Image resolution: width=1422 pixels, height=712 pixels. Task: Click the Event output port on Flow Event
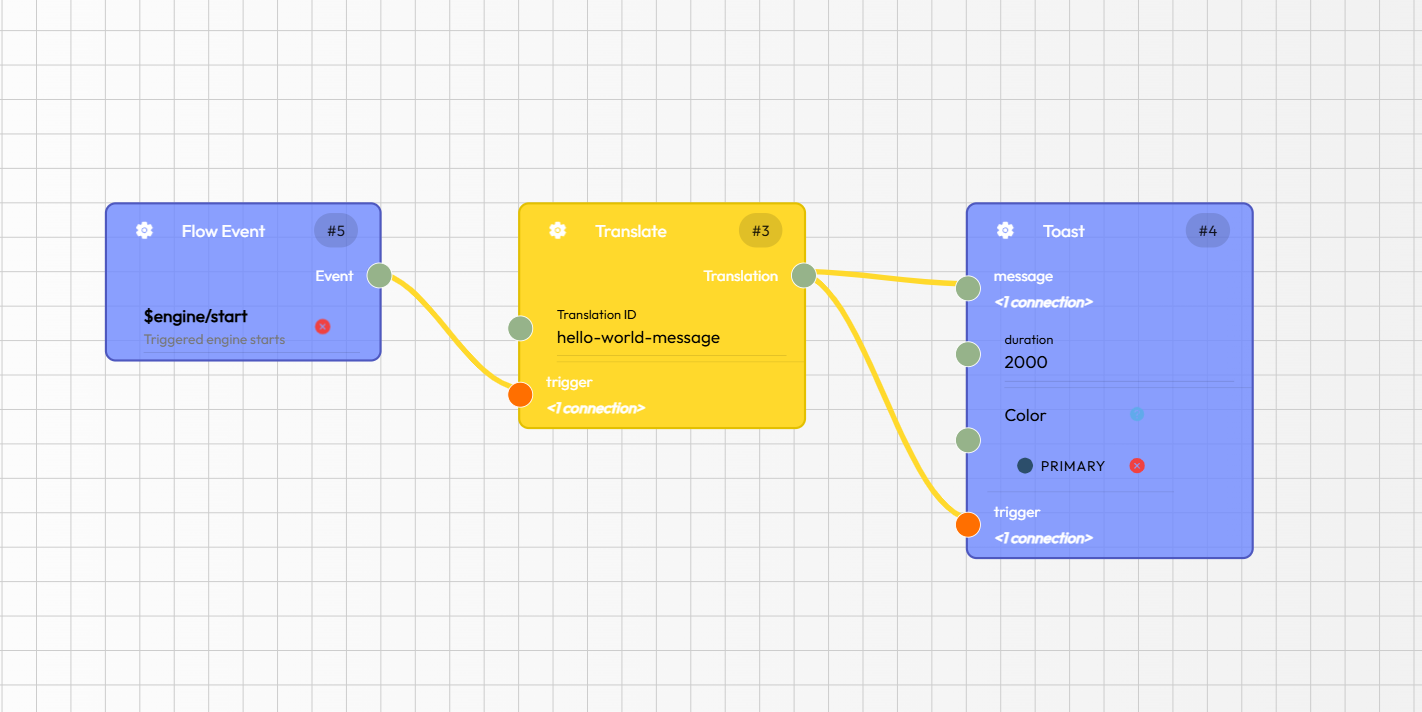point(379,275)
